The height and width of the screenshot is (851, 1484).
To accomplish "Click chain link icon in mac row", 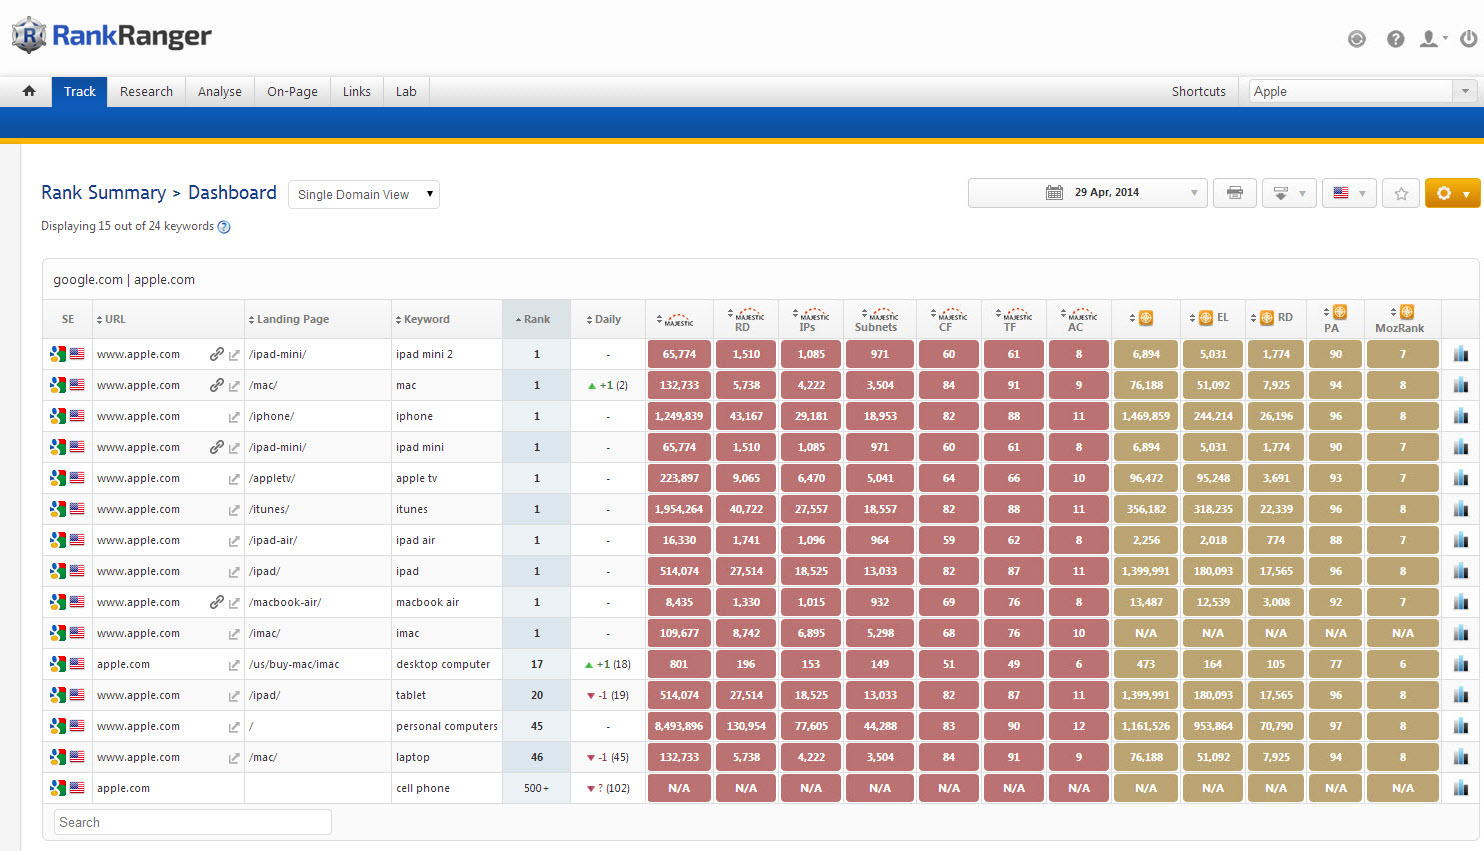I will click(x=216, y=385).
